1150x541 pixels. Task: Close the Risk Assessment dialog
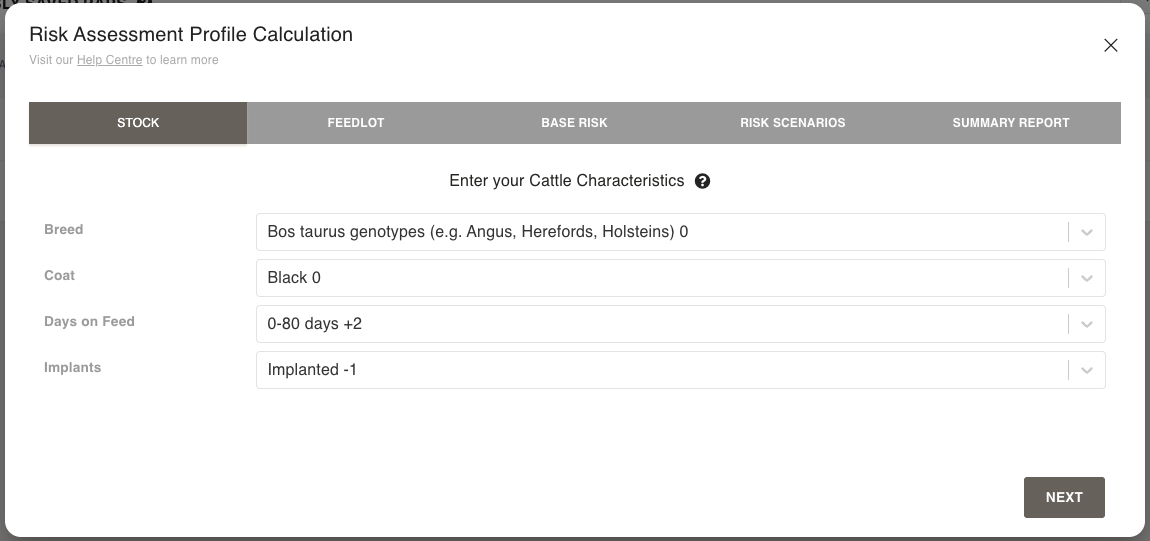click(1110, 45)
